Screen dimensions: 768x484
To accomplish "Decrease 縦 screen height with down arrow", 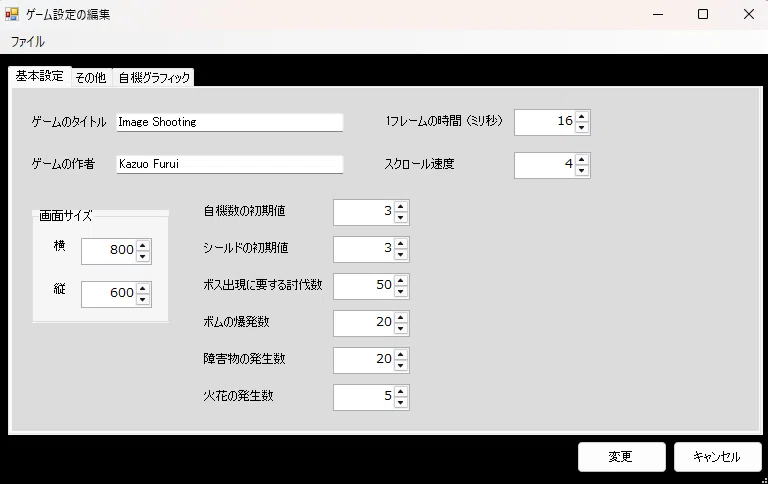I will coord(143,299).
